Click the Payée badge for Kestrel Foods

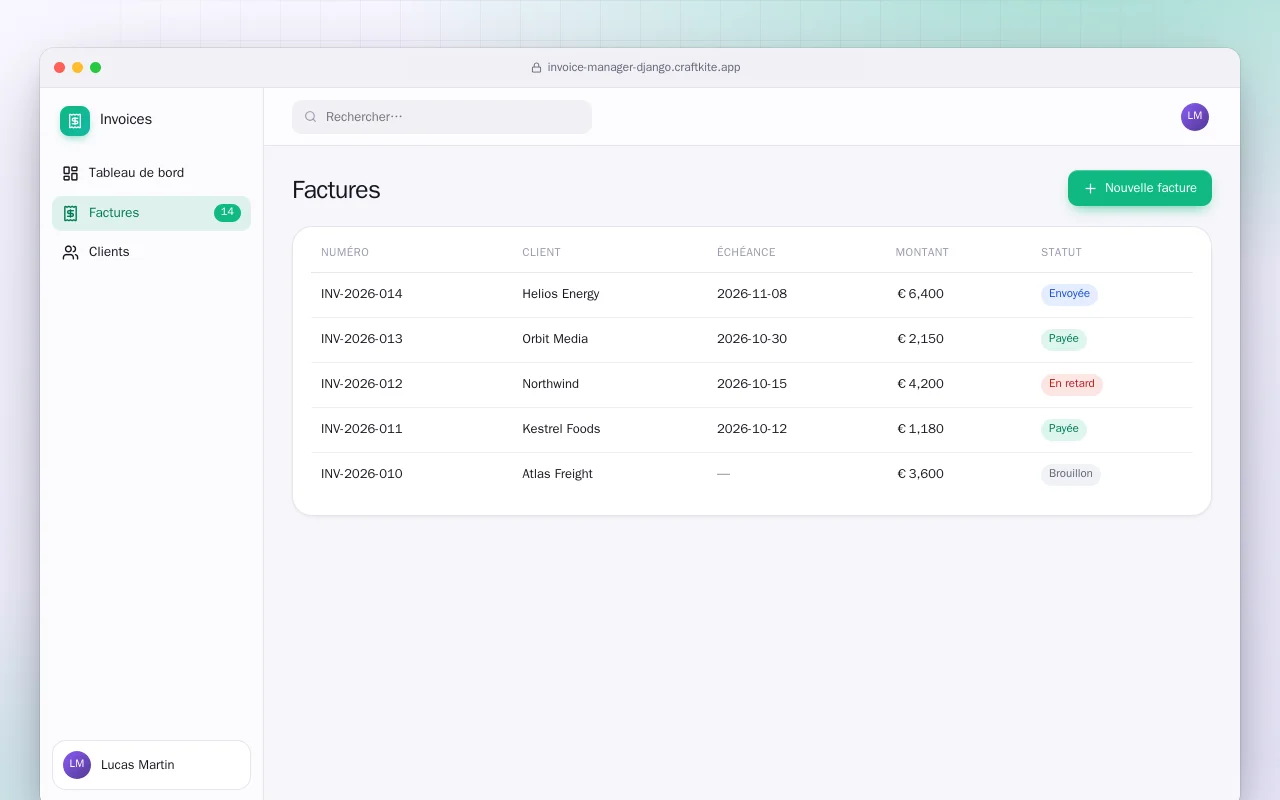1064,429
